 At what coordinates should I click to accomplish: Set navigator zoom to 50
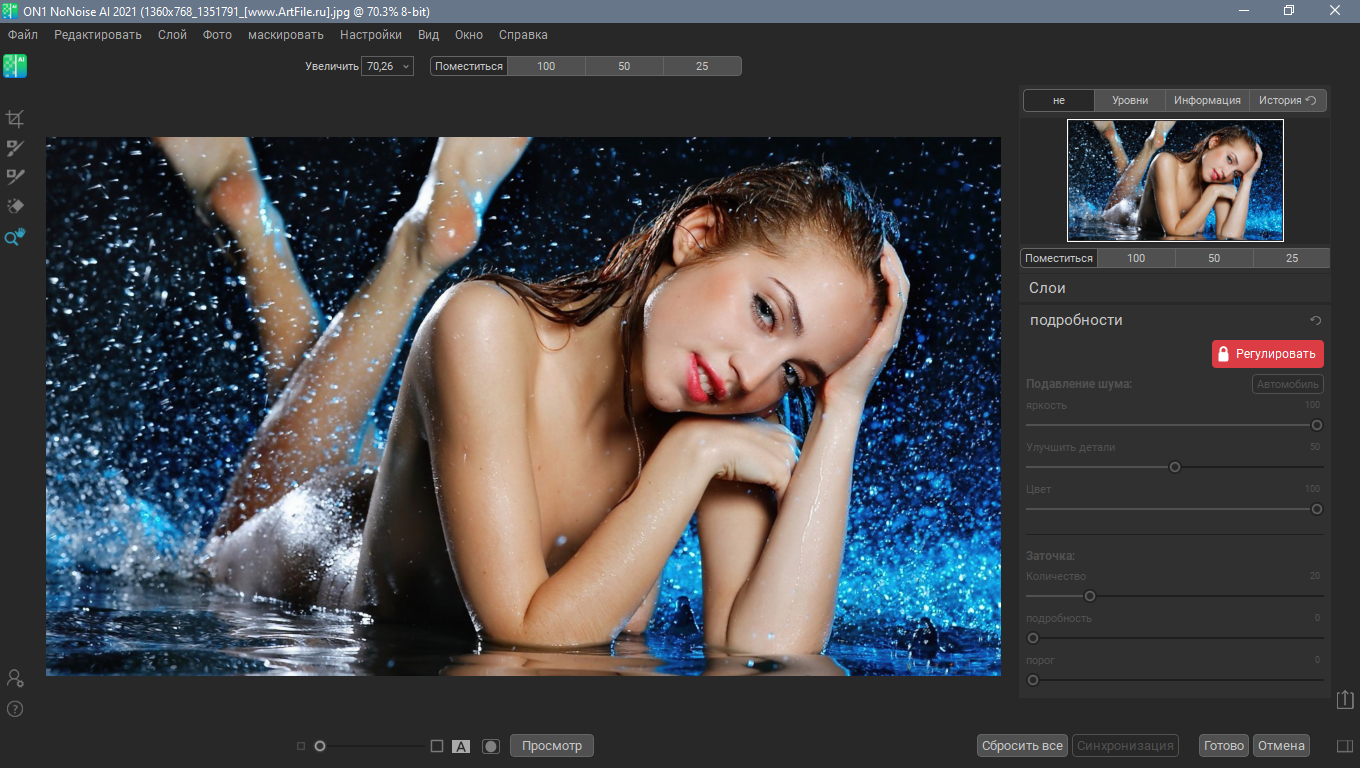[1214, 258]
